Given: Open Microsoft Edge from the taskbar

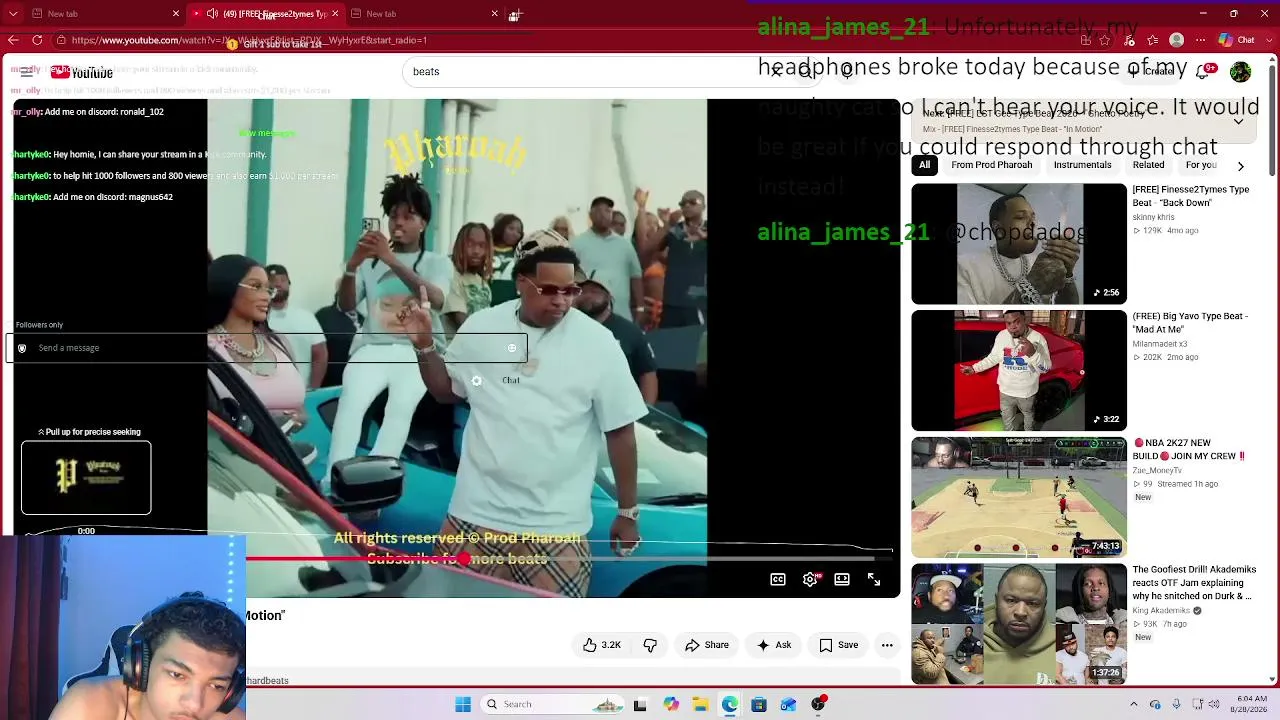Looking at the screenshot, I should pos(730,704).
